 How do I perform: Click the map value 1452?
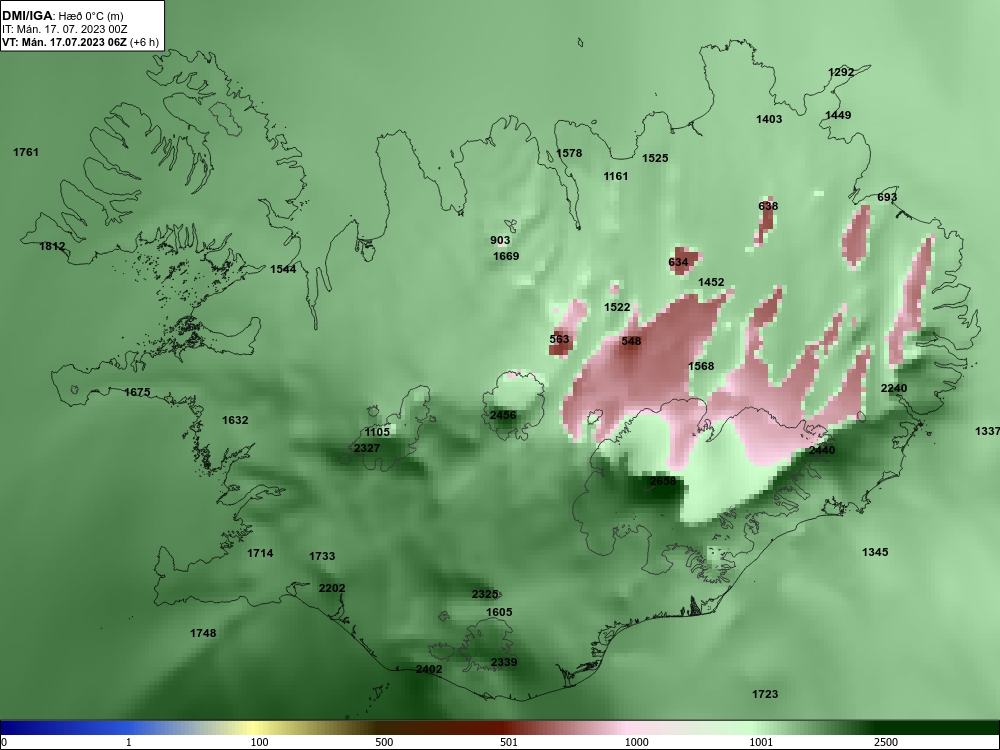712,282
